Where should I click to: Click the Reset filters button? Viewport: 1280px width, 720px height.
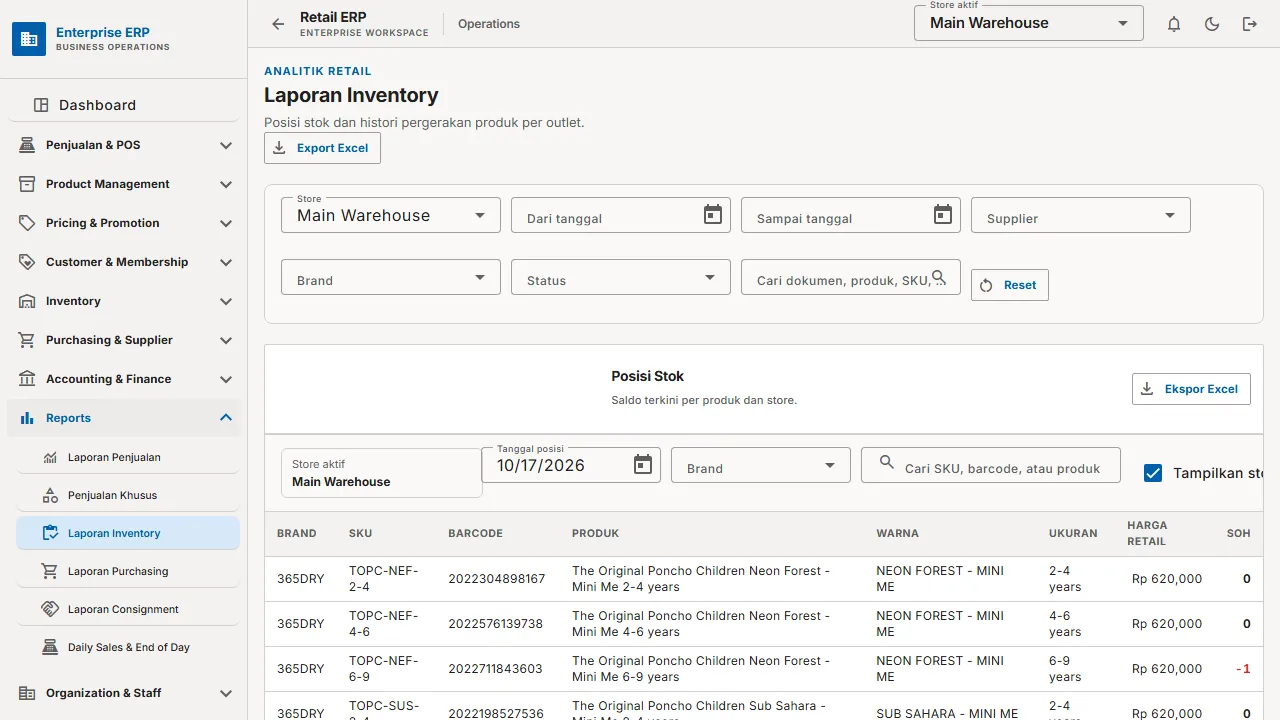click(x=1009, y=285)
